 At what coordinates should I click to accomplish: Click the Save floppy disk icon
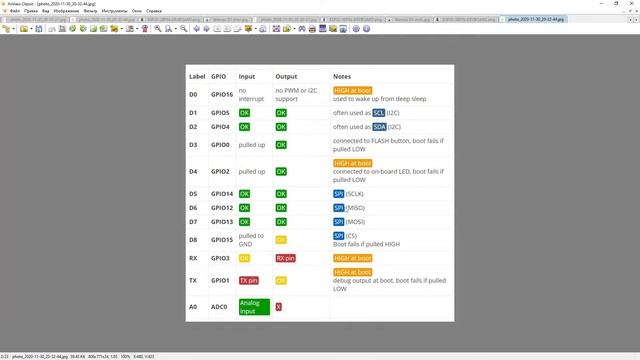coord(39,29)
